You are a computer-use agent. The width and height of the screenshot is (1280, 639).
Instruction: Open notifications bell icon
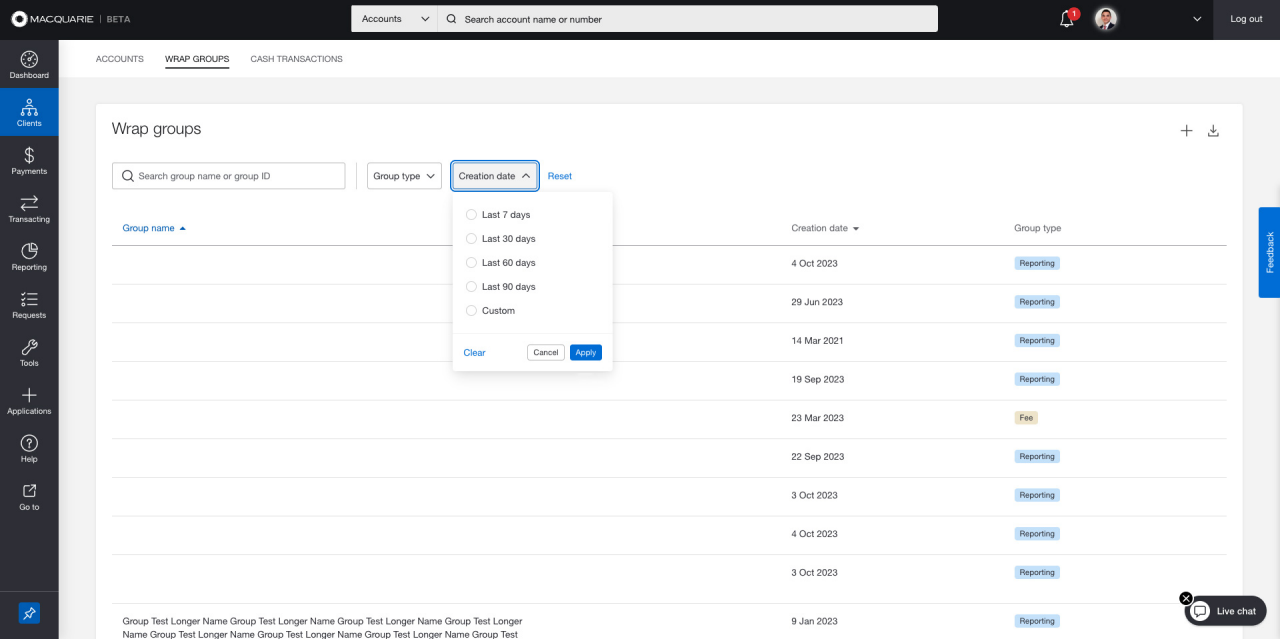tap(1067, 19)
